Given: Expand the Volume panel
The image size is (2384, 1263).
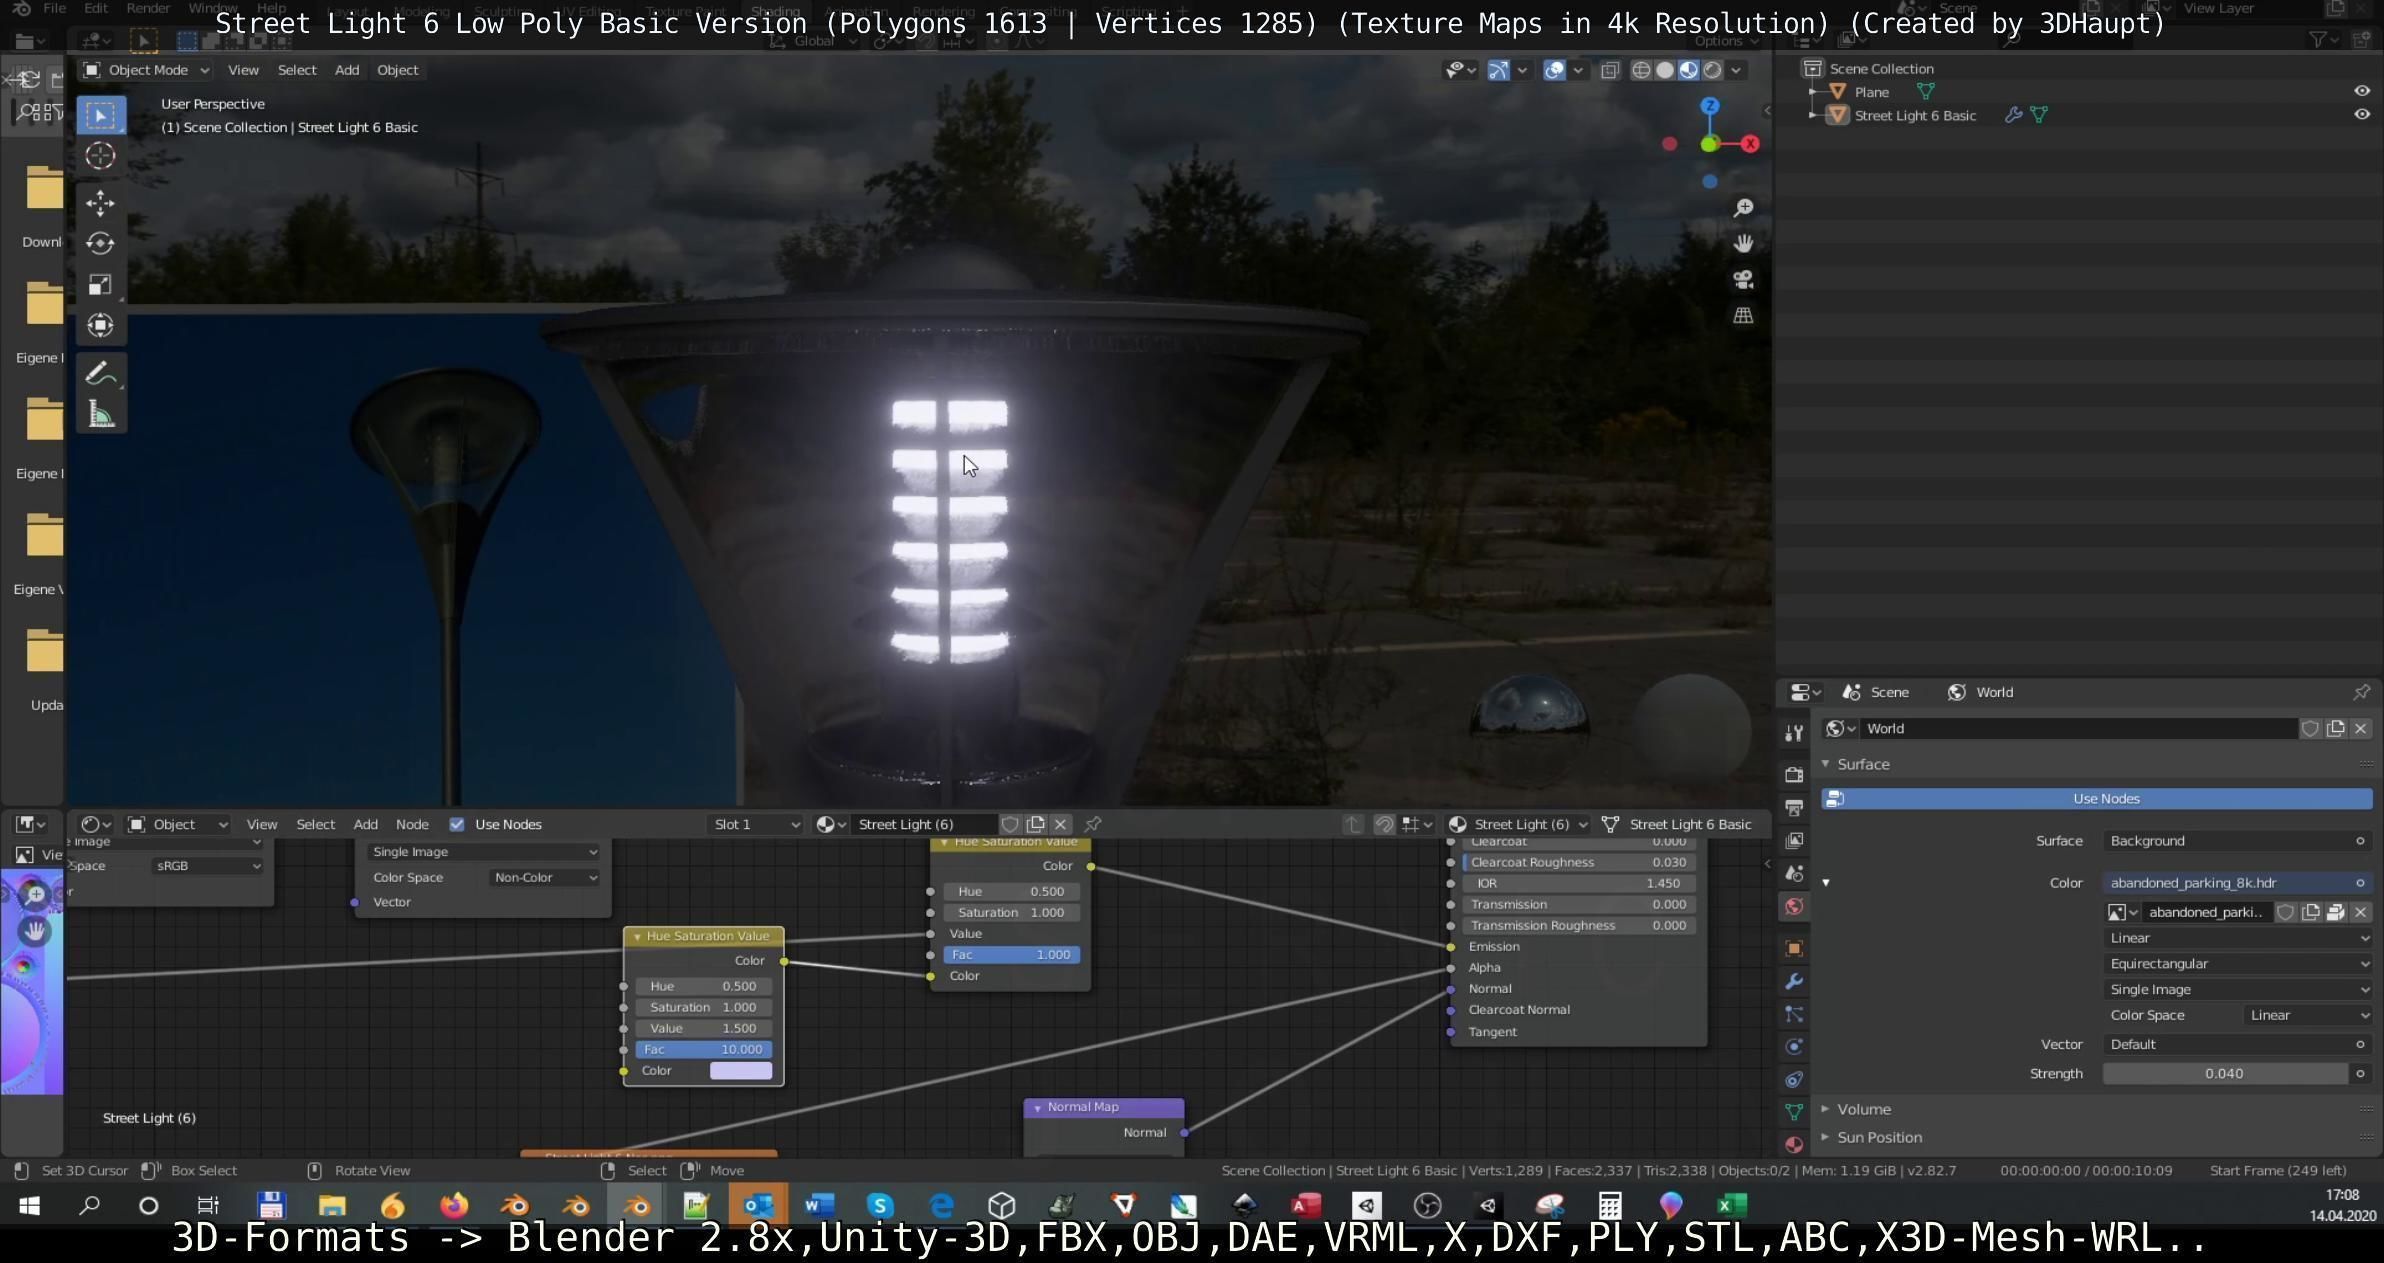Looking at the screenshot, I should tap(1863, 1109).
